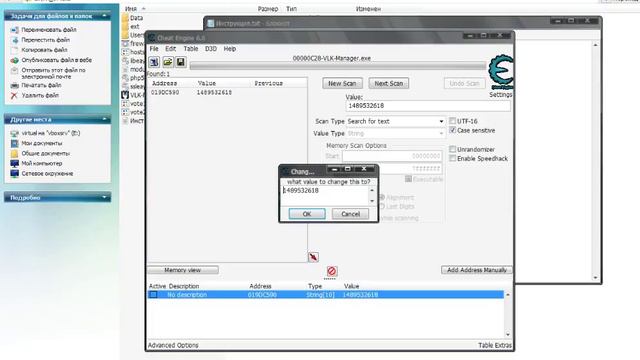Select the Data folder icon in Explorer
This screenshot has height=360, width=640.
click(125, 18)
